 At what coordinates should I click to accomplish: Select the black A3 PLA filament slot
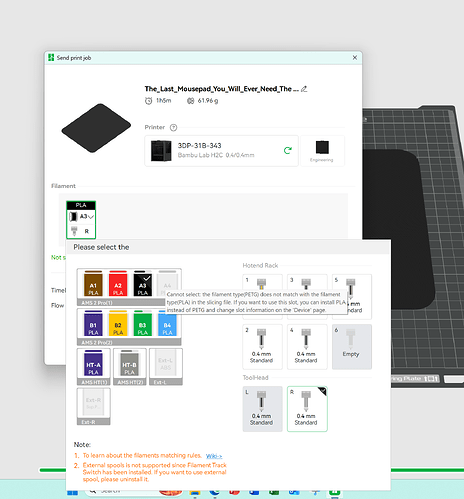143,284
